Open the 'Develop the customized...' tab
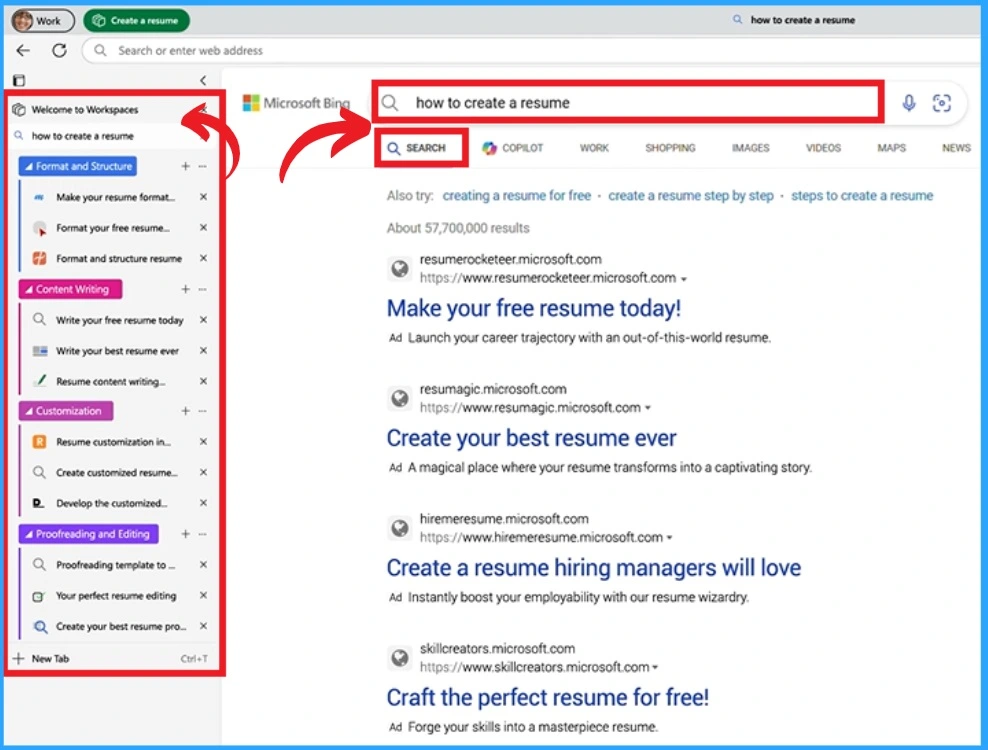Viewport: 988px width, 750px height. (x=112, y=503)
